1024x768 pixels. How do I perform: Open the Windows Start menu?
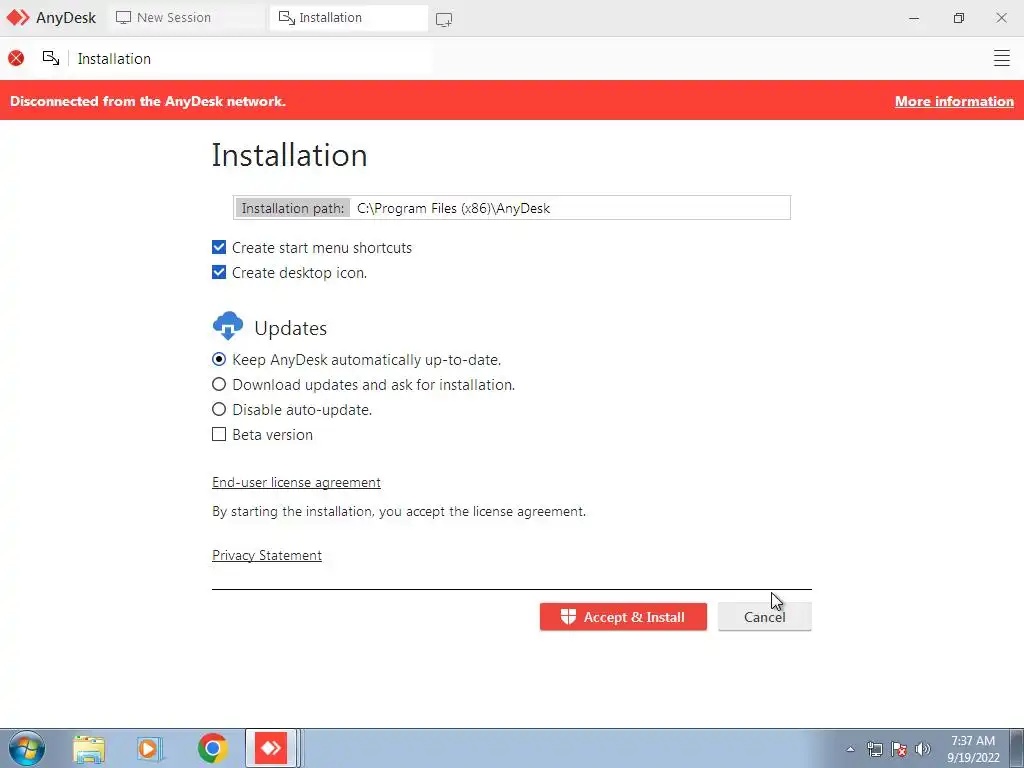coord(27,748)
